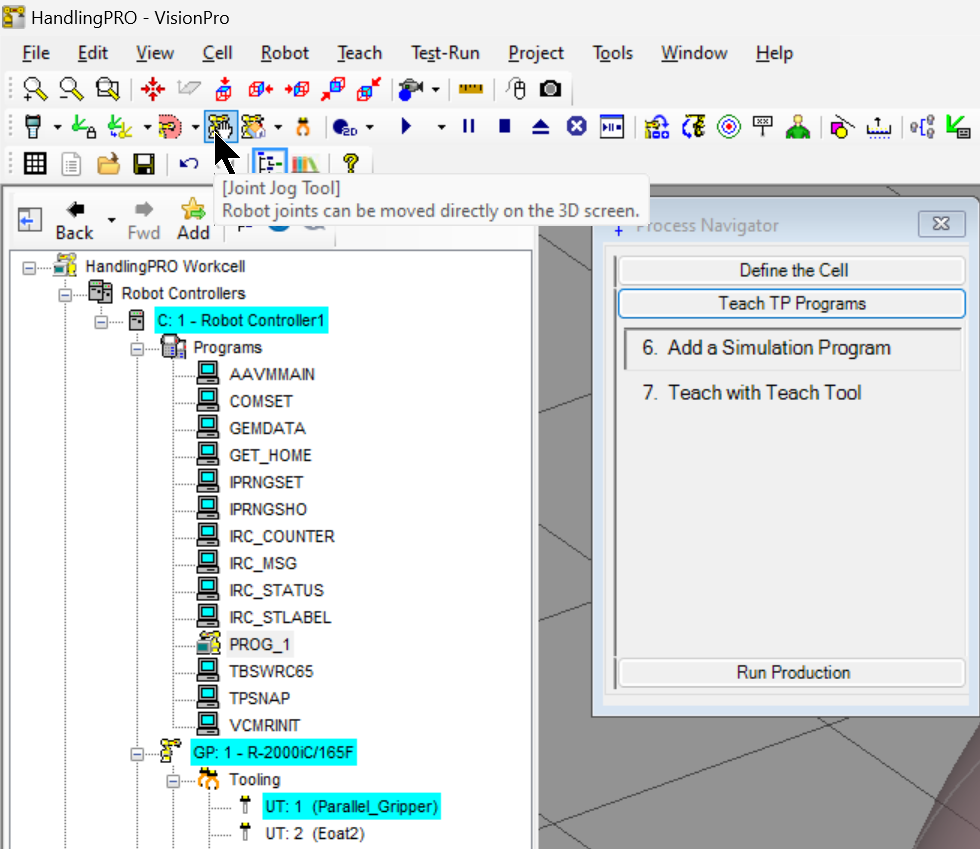
Task: Click the blue undo arrow
Action: pos(189,164)
